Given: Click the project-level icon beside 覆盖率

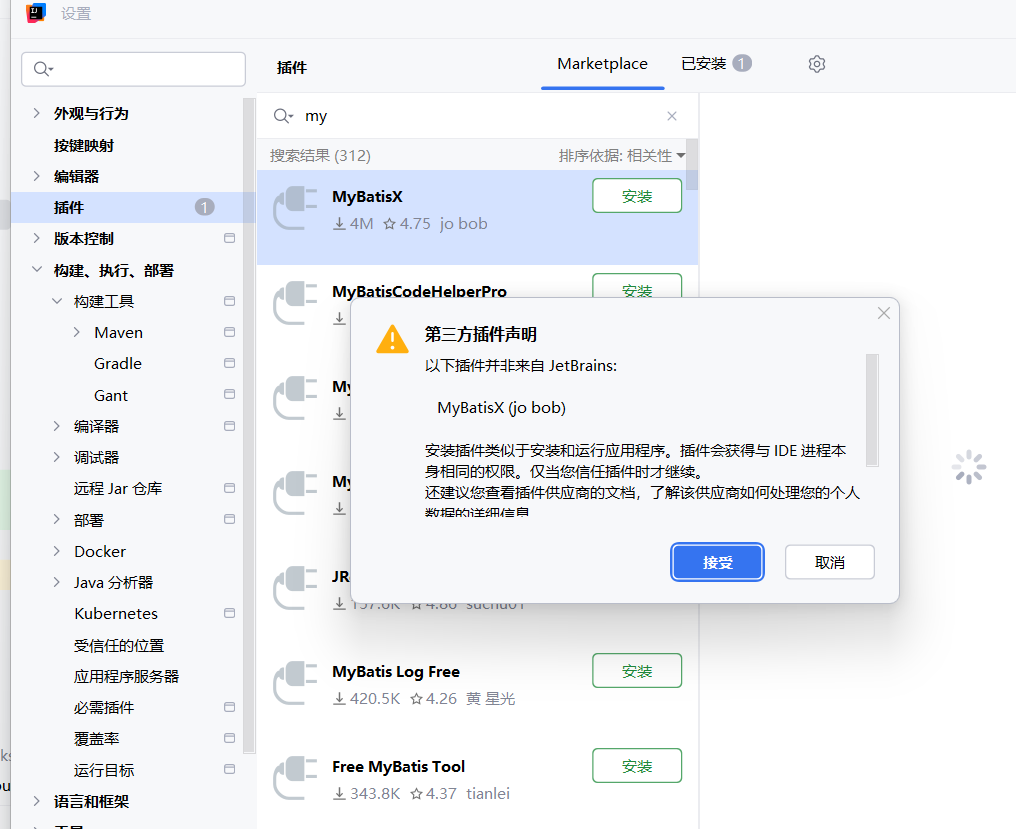Looking at the screenshot, I should tap(229, 738).
